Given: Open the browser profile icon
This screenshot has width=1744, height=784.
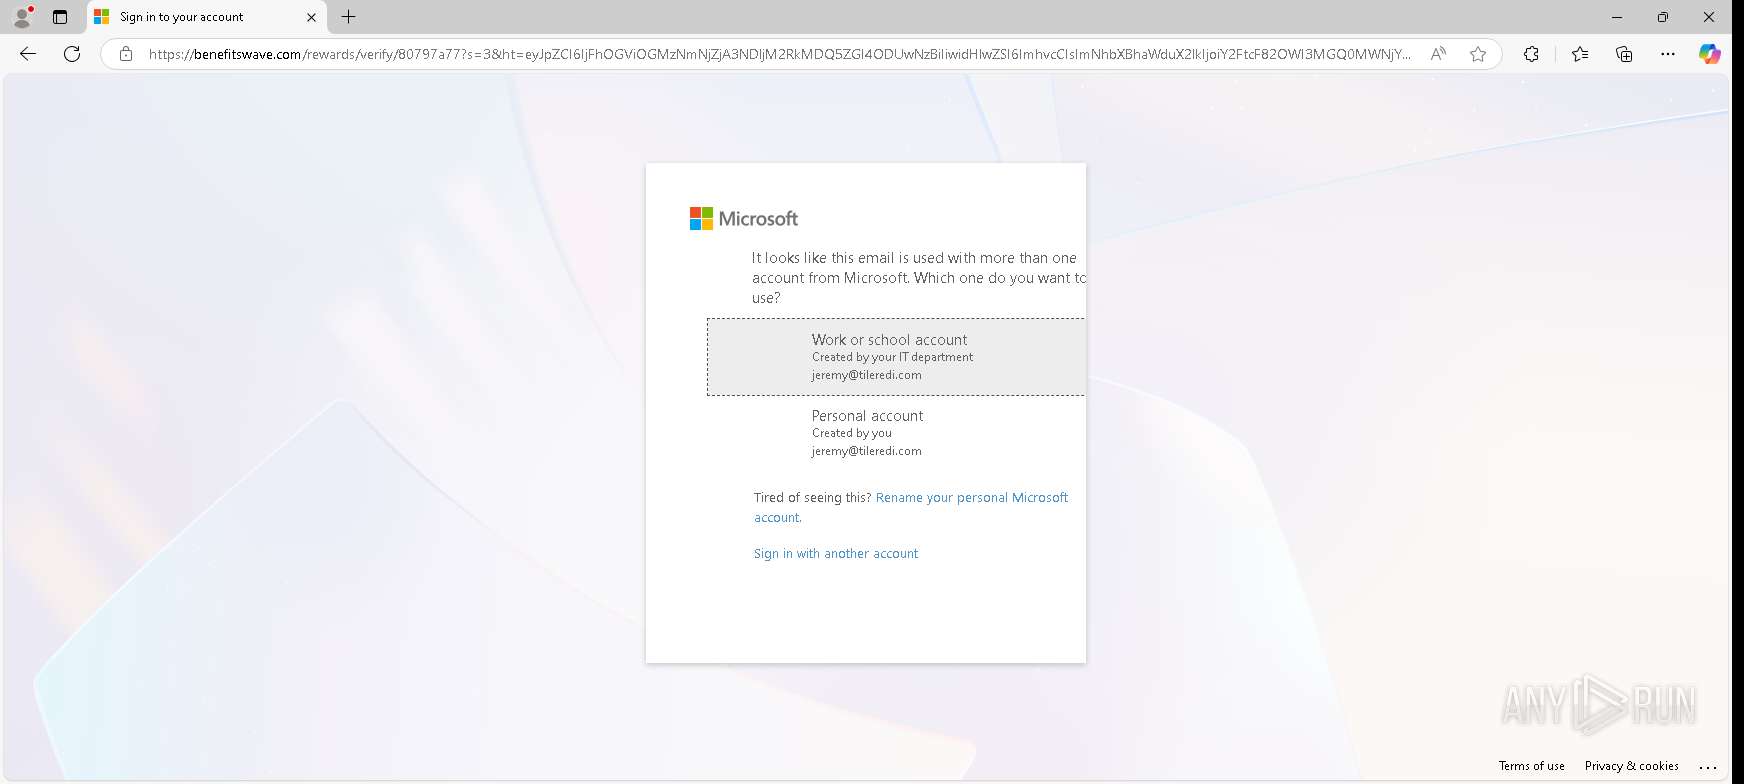Looking at the screenshot, I should (x=22, y=17).
